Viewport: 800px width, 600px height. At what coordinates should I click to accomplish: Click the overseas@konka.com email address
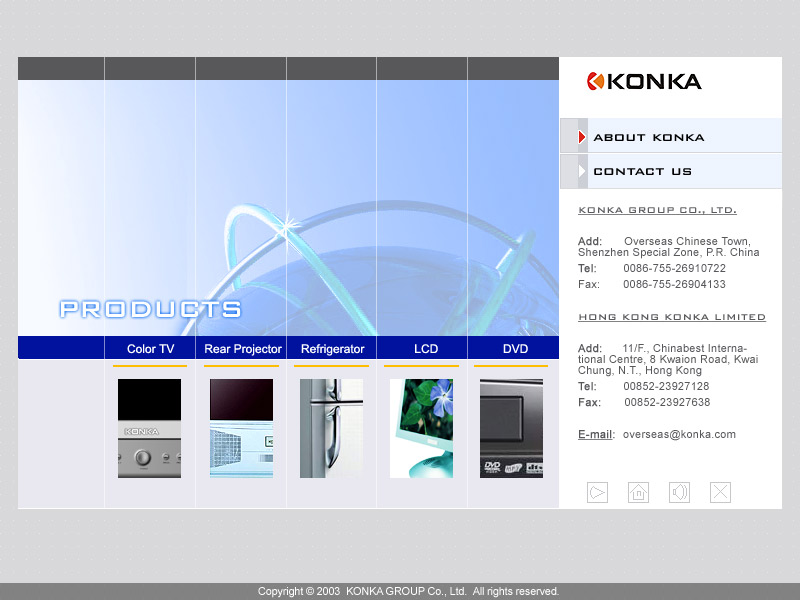[679, 434]
